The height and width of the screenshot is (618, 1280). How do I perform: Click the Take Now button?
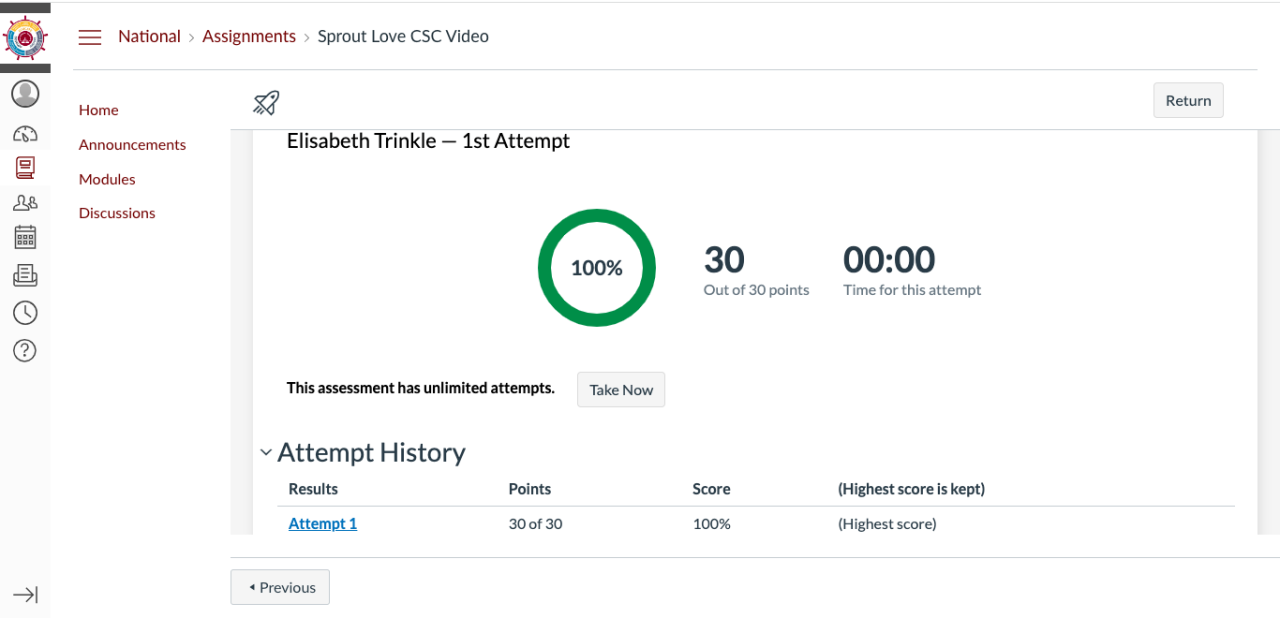pos(621,390)
